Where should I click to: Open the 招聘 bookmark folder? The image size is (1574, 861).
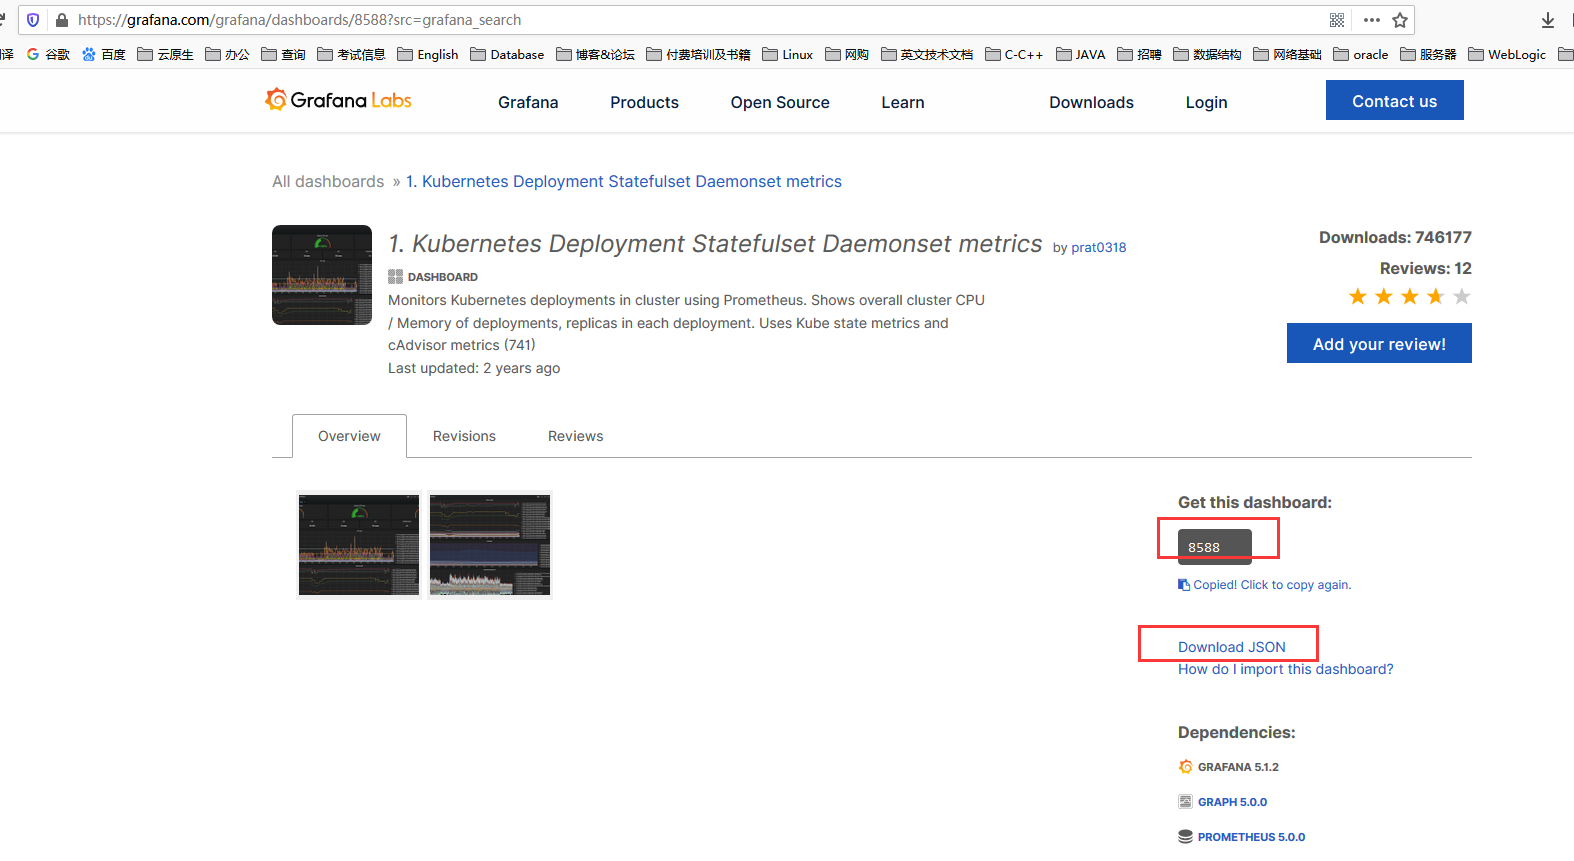tap(1139, 54)
